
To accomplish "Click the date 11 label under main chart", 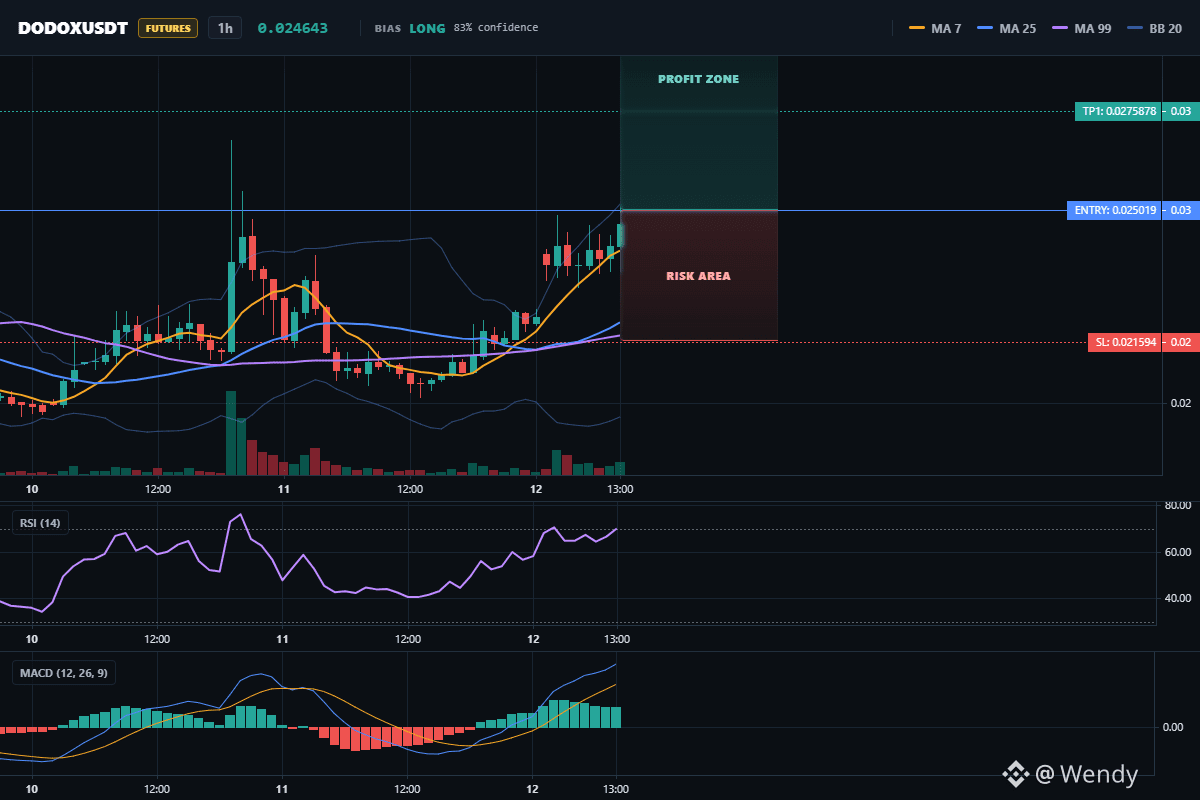I will [284, 489].
